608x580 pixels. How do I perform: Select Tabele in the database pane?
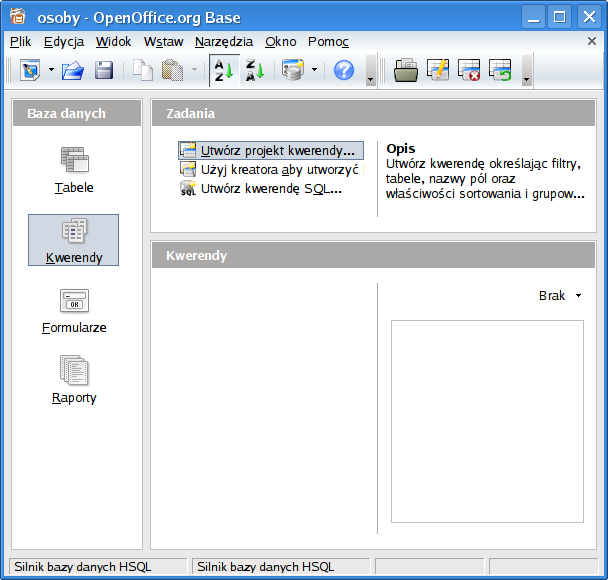(74, 170)
